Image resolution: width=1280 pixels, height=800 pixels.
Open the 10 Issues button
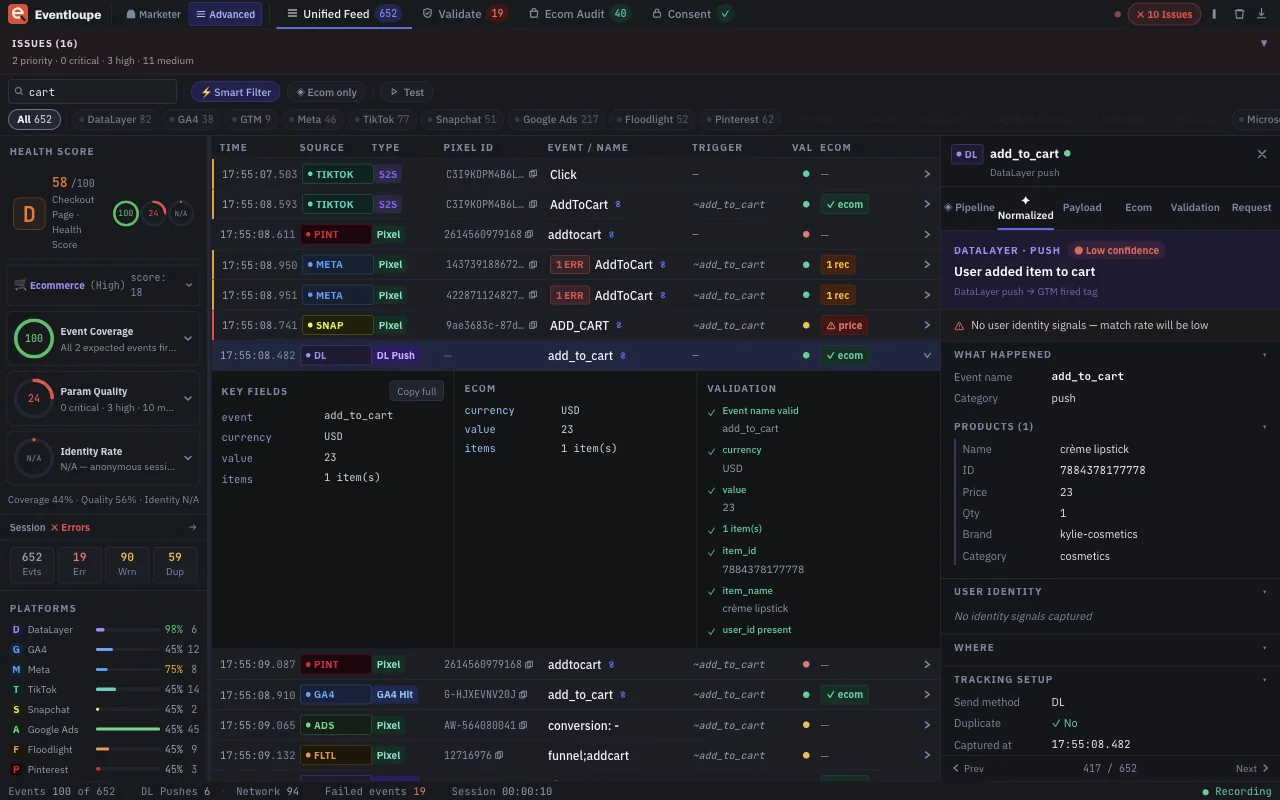[x=1164, y=14]
